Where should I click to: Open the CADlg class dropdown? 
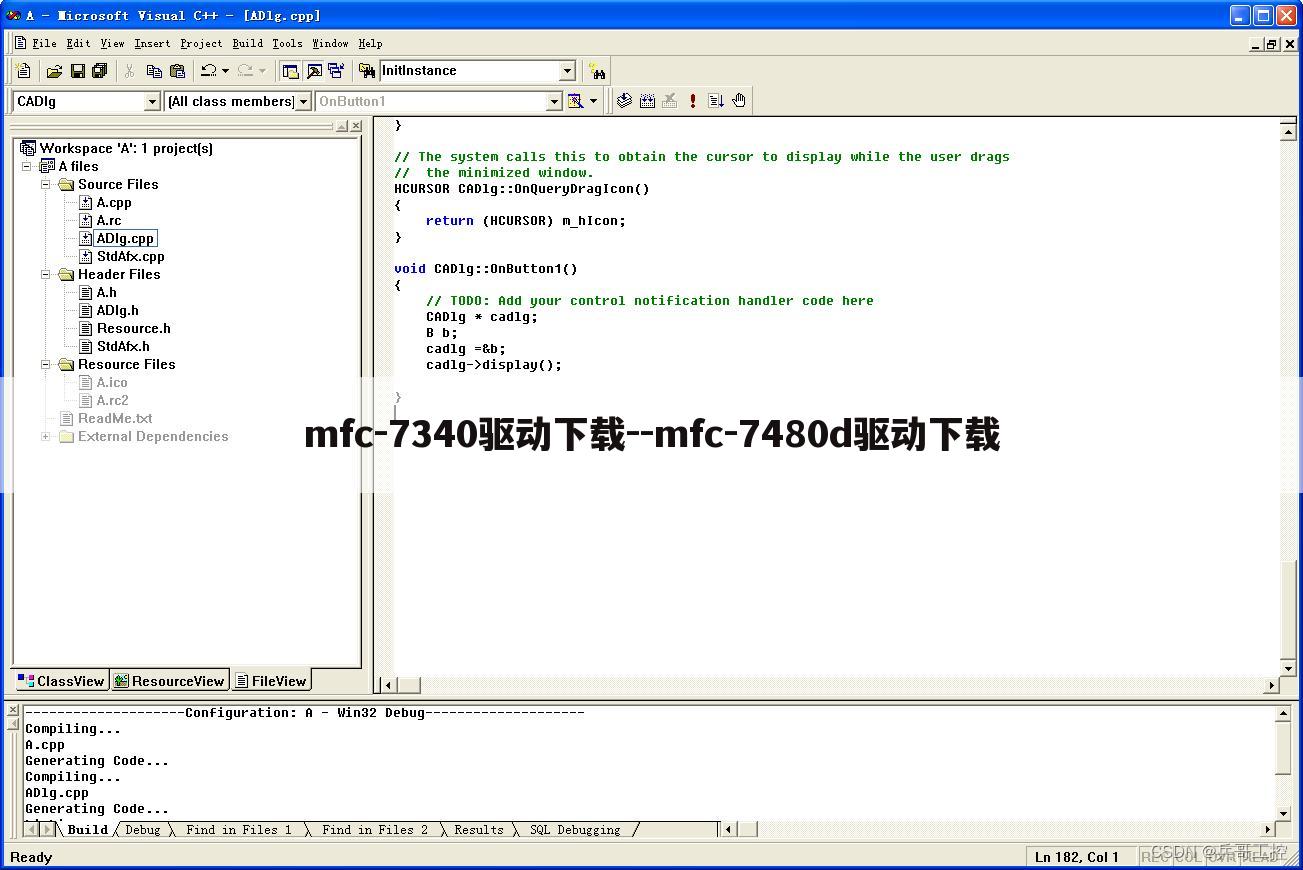(x=152, y=101)
